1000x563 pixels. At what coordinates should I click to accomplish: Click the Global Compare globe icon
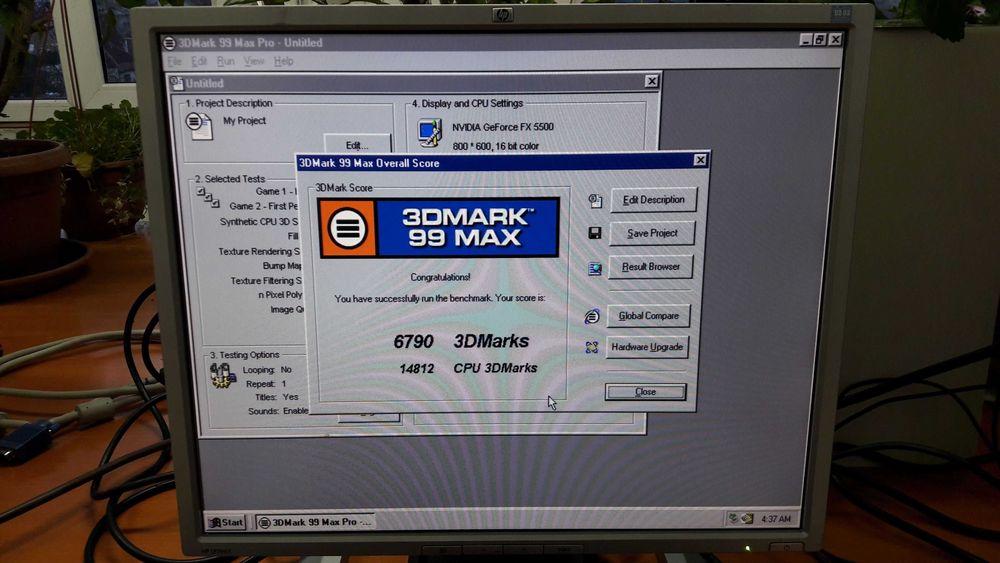click(x=592, y=316)
